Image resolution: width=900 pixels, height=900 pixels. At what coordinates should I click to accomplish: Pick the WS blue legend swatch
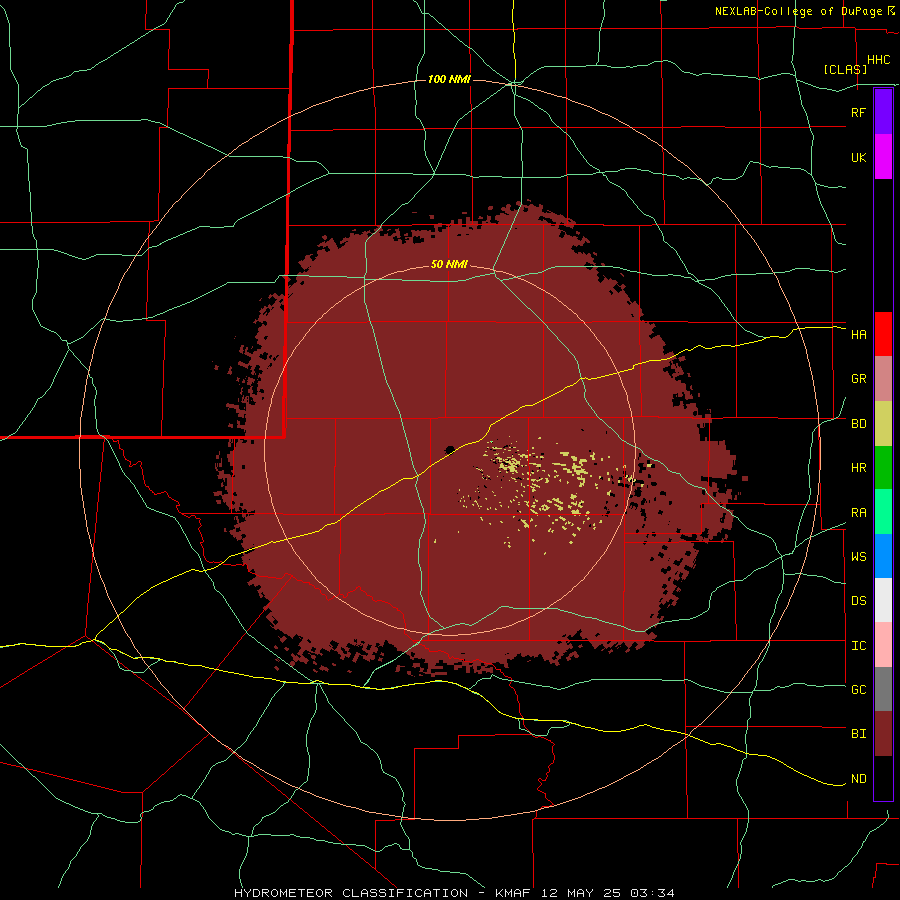click(883, 556)
